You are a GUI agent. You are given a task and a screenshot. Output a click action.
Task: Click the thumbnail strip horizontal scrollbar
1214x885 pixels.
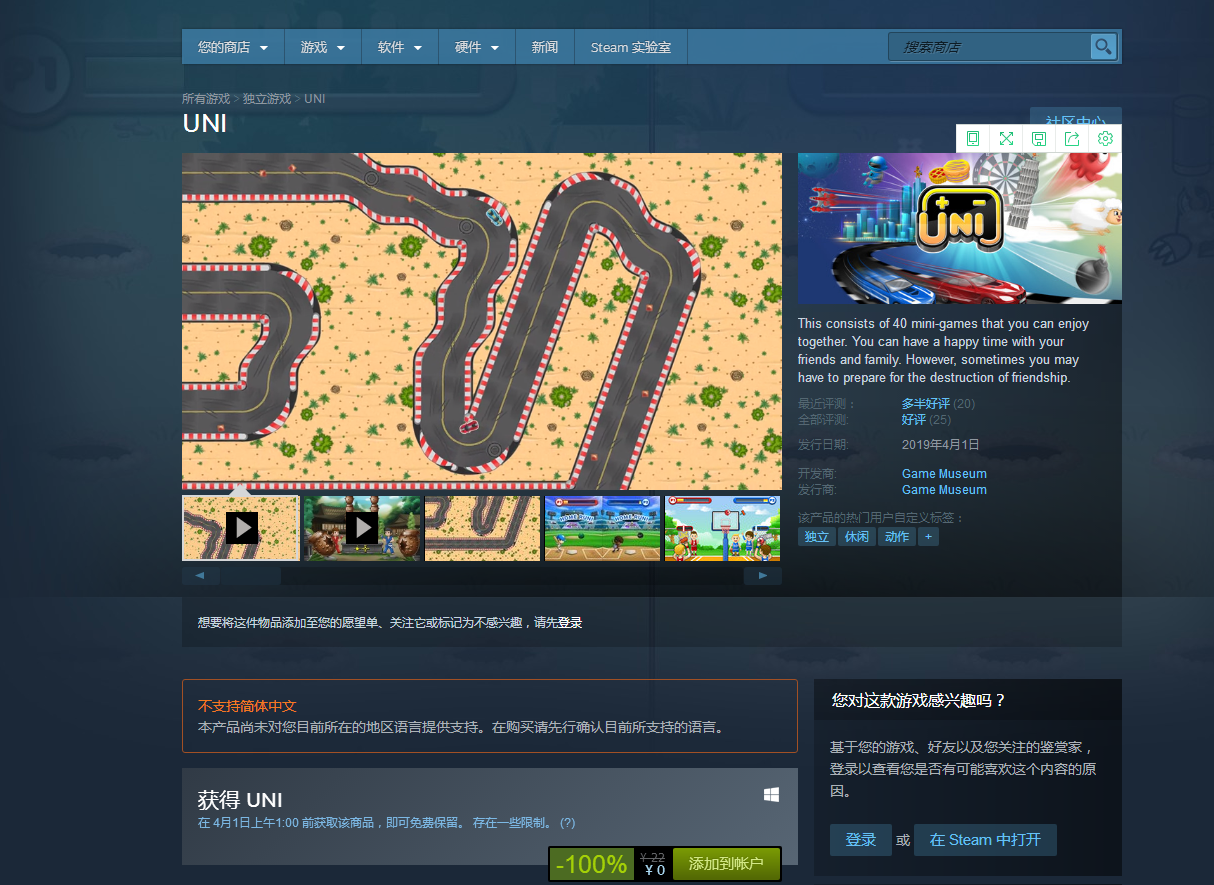[x=482, y=576]
